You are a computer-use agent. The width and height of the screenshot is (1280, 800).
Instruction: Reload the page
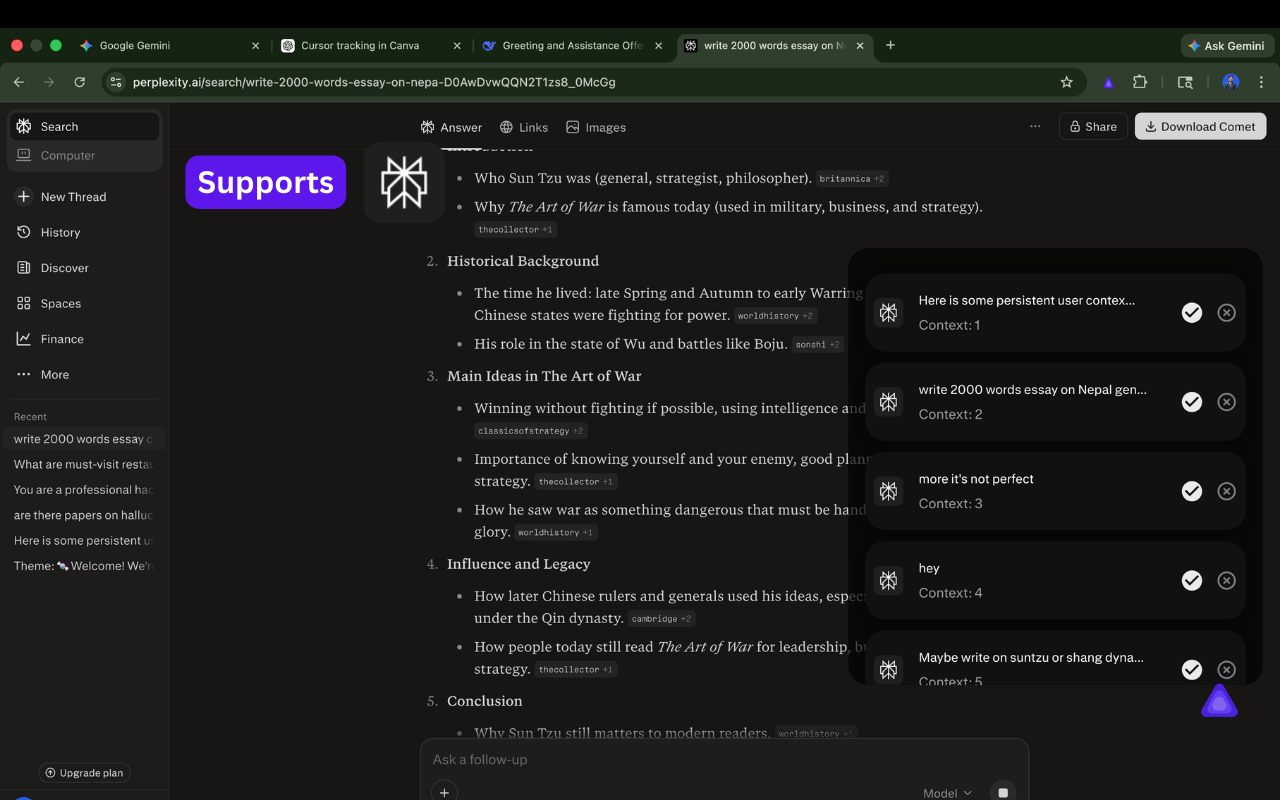(80, 82)
